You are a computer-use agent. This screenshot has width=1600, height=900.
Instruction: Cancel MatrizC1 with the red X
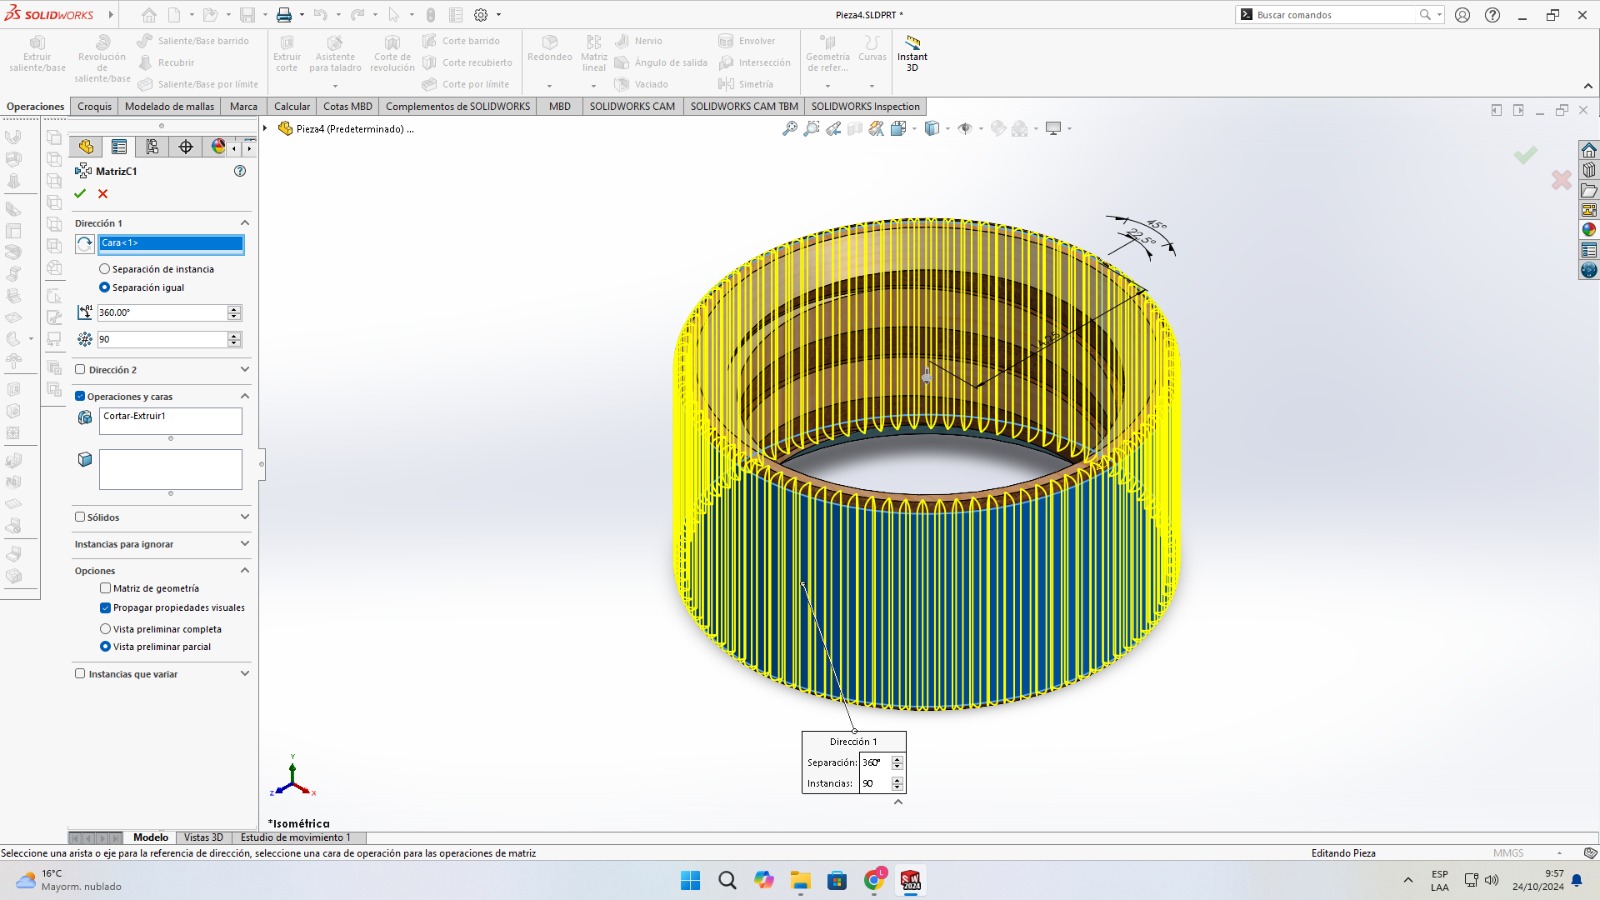102,194
